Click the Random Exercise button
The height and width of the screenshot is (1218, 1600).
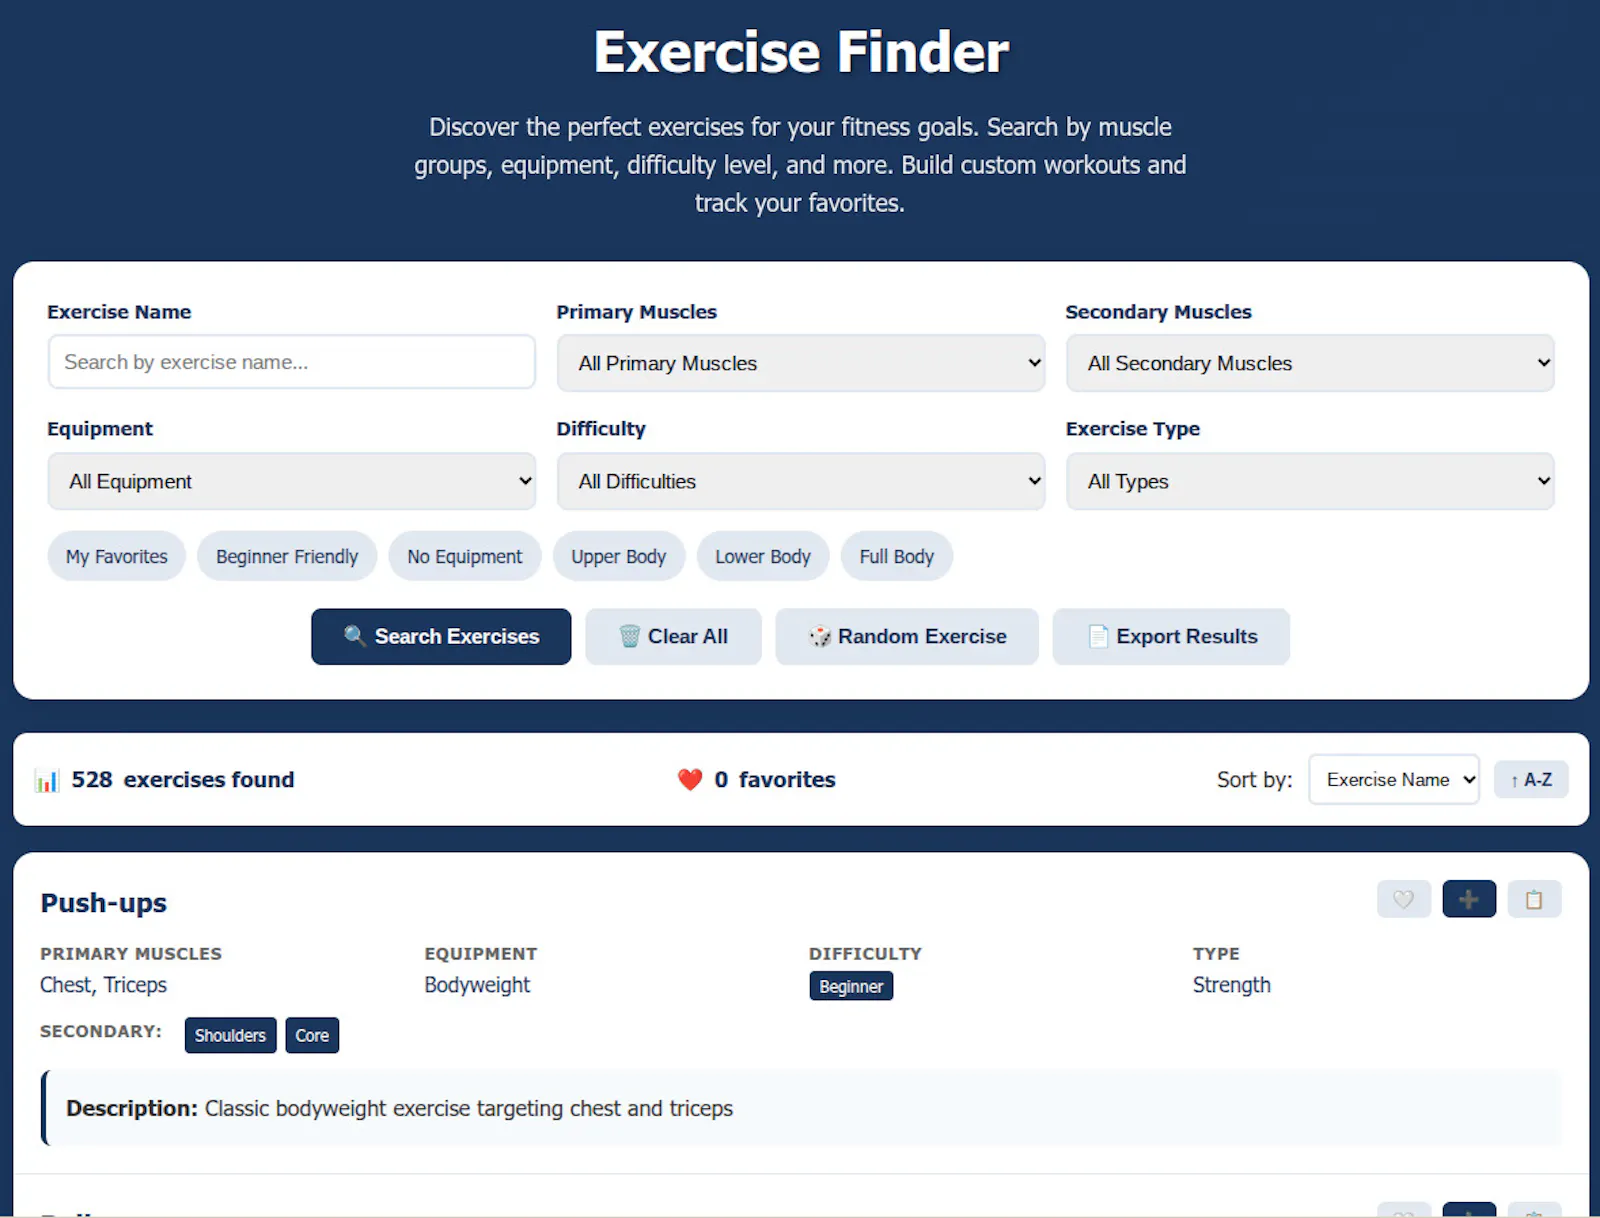point(907,636)
